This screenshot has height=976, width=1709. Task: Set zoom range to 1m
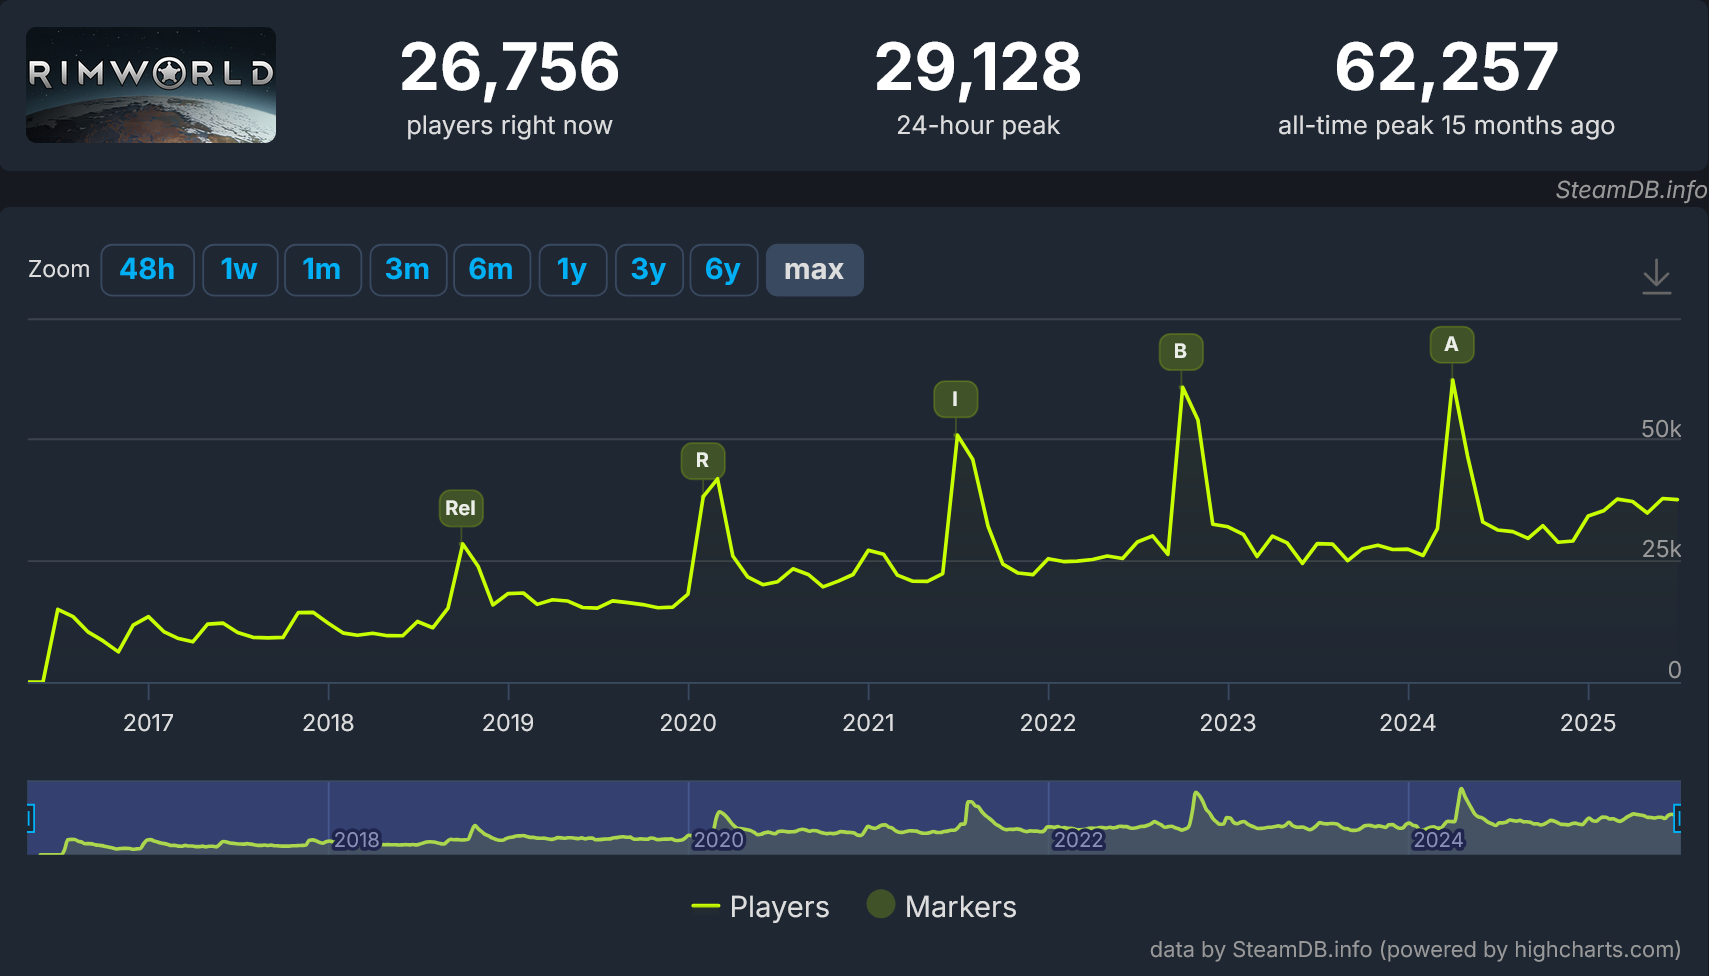pos(322,270)
